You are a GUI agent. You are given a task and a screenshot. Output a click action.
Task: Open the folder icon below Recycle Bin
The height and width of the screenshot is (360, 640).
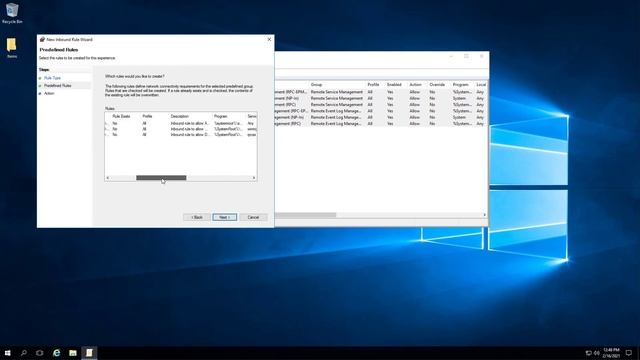point(12,47)
